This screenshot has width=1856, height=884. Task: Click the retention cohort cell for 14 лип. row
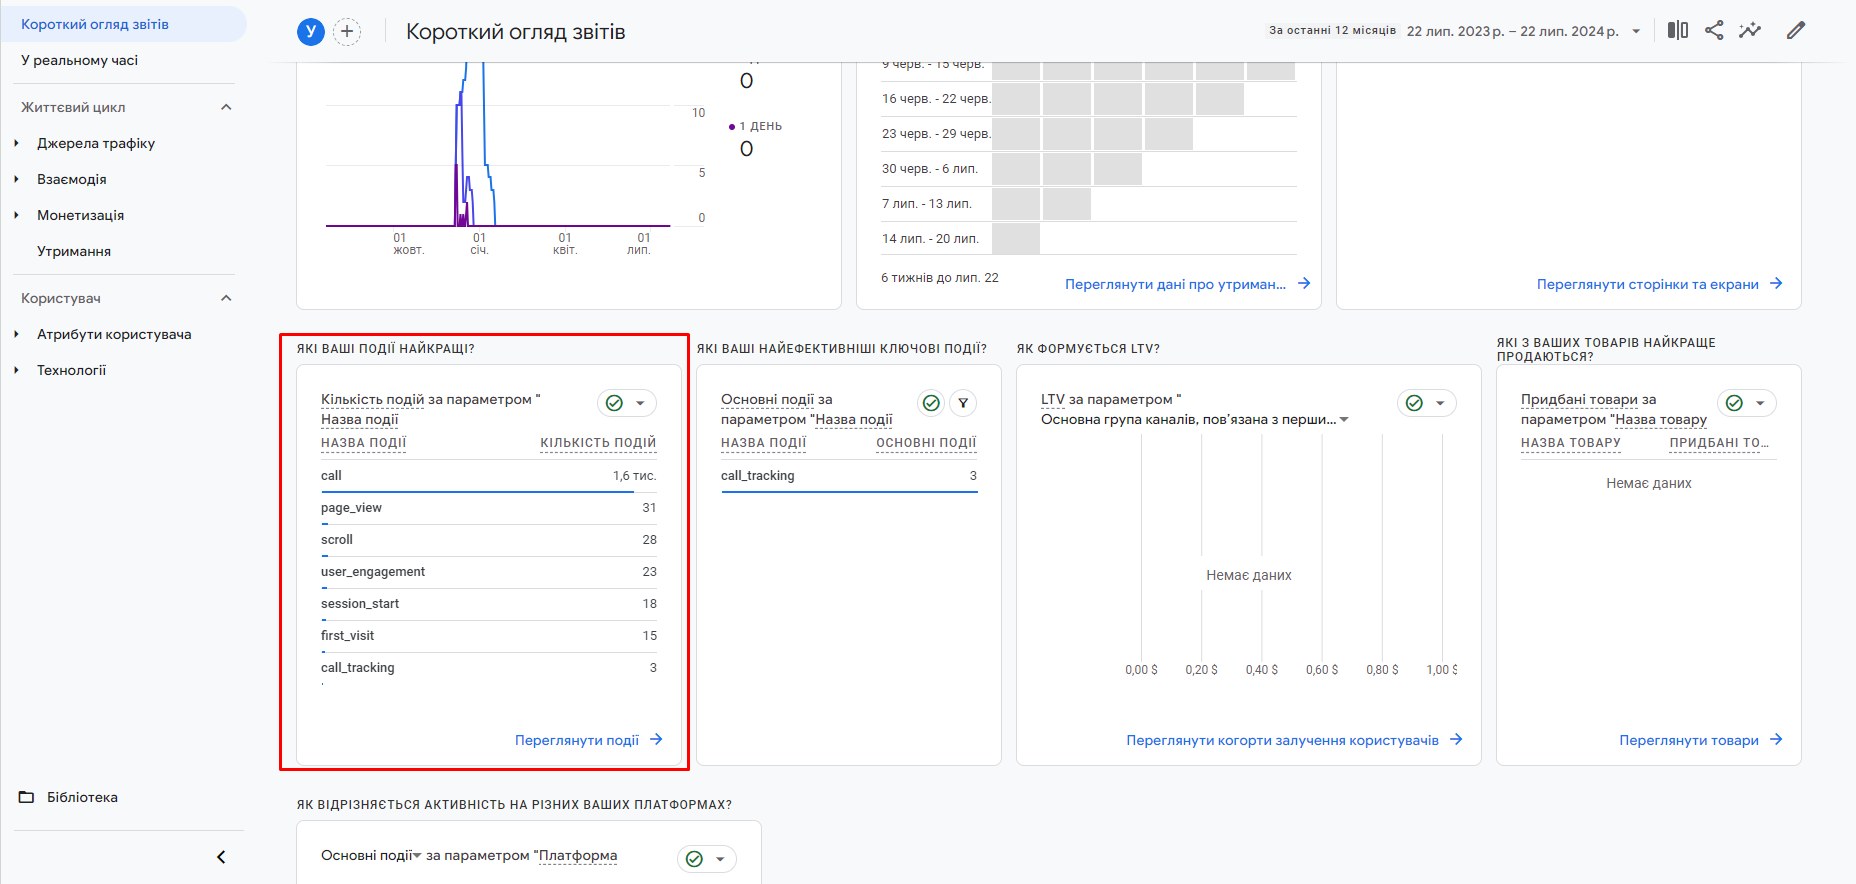tap(1016, 239)
